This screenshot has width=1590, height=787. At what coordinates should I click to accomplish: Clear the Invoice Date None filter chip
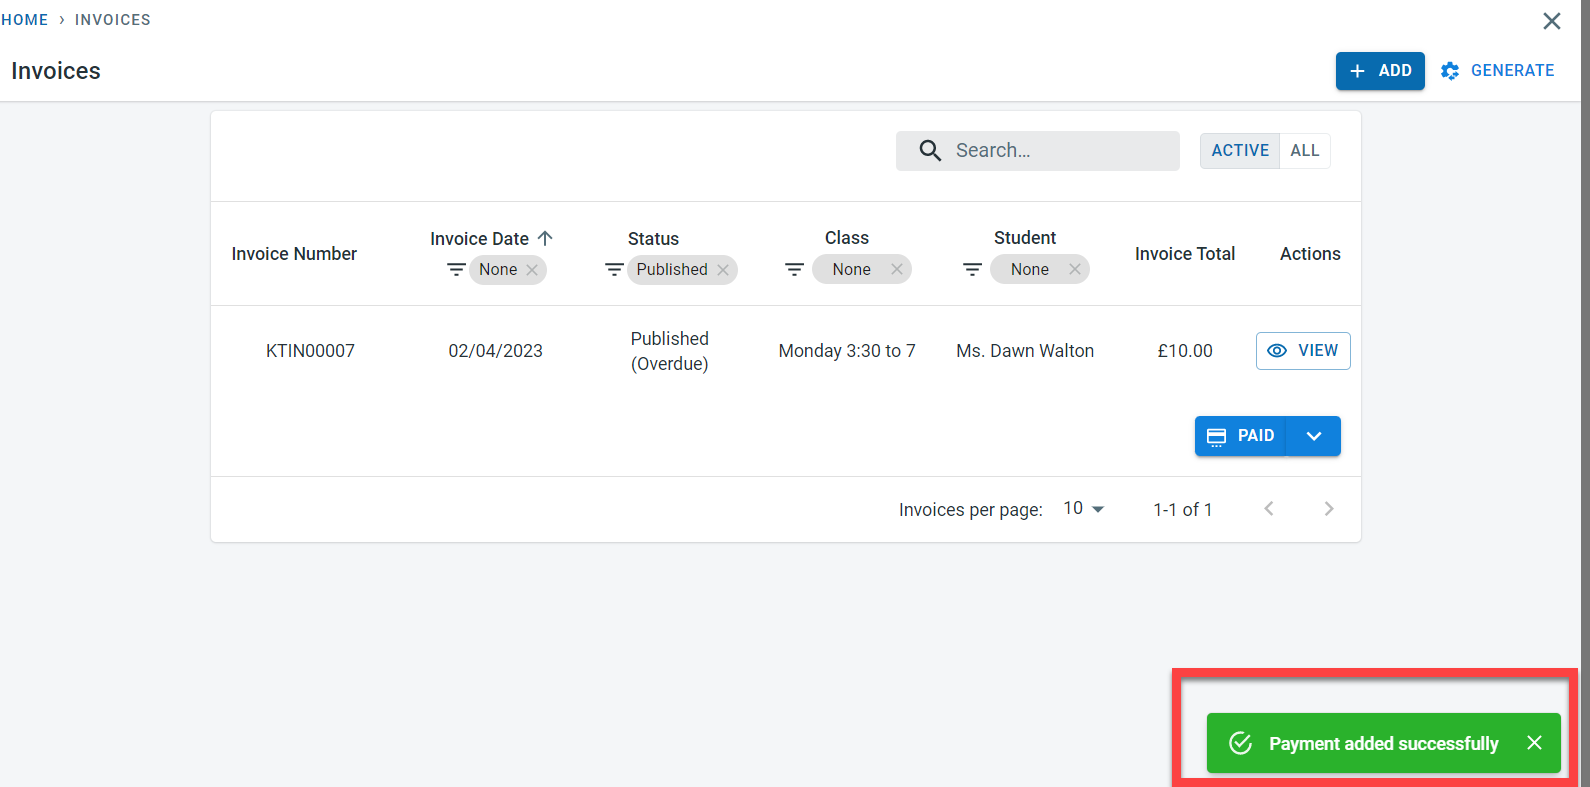(532, 270)
